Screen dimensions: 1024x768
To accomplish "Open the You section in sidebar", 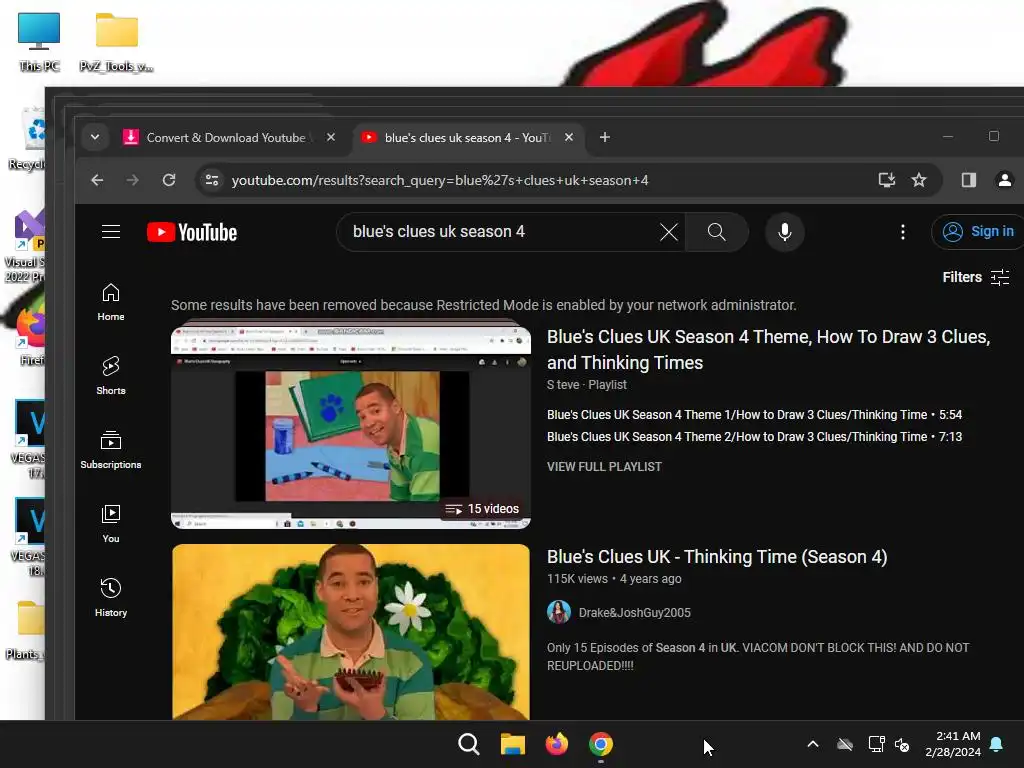I will click(111, 524).
